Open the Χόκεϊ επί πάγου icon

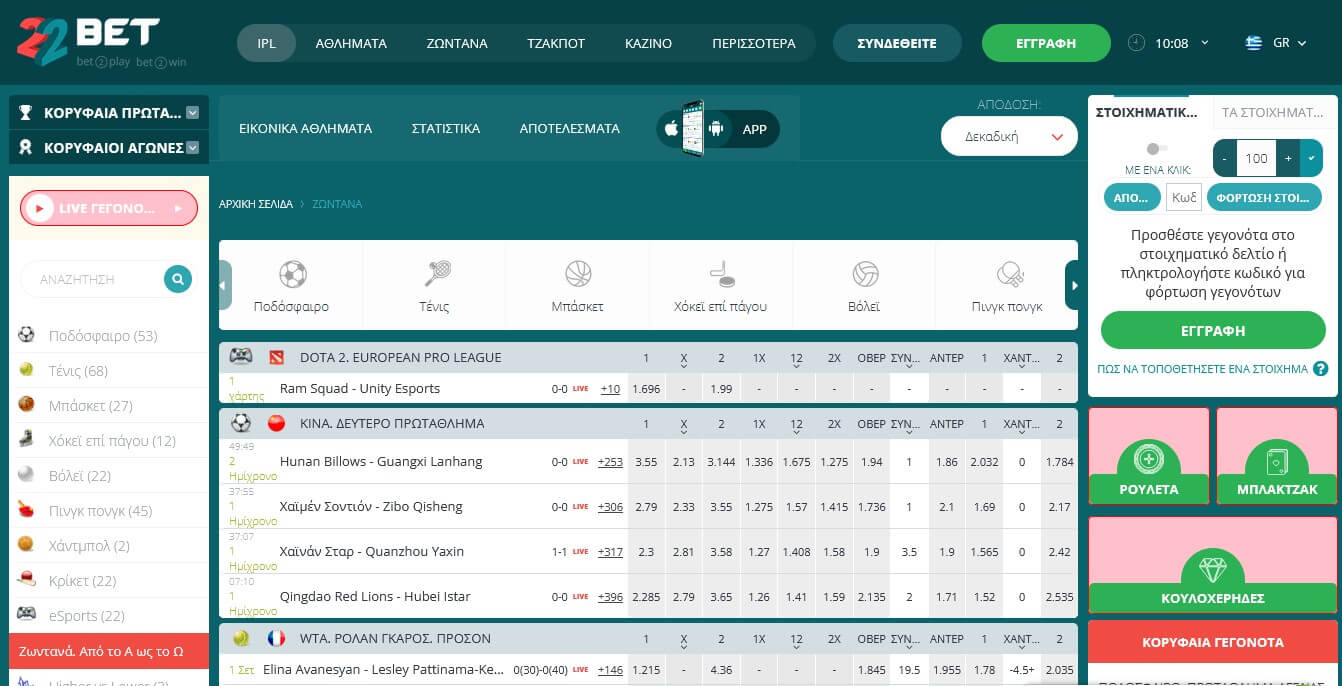[x=721, y=274]
